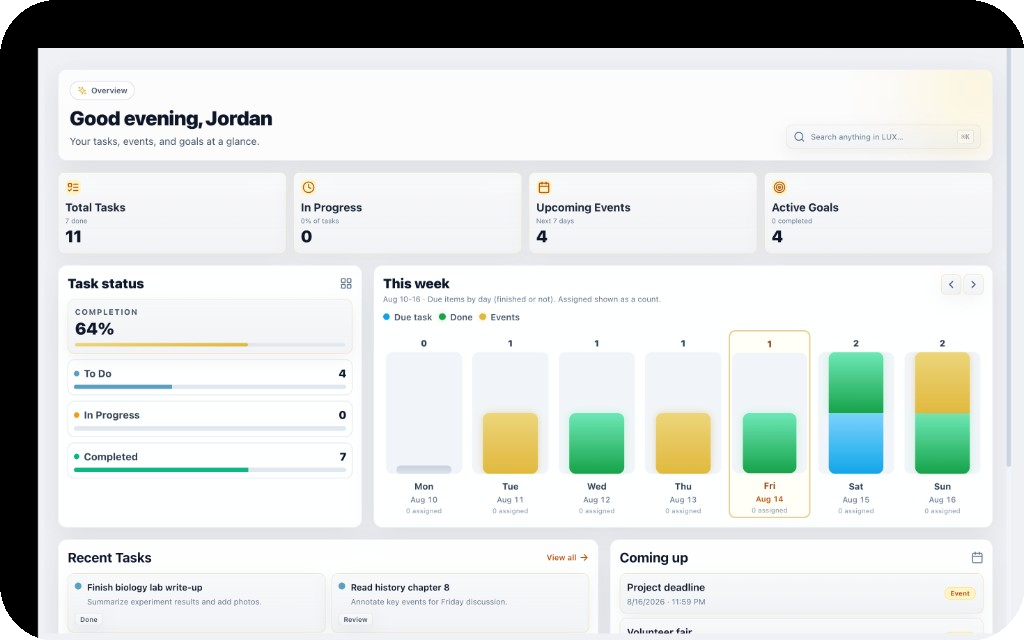Toggle the Due task legend item

(408, 317)
